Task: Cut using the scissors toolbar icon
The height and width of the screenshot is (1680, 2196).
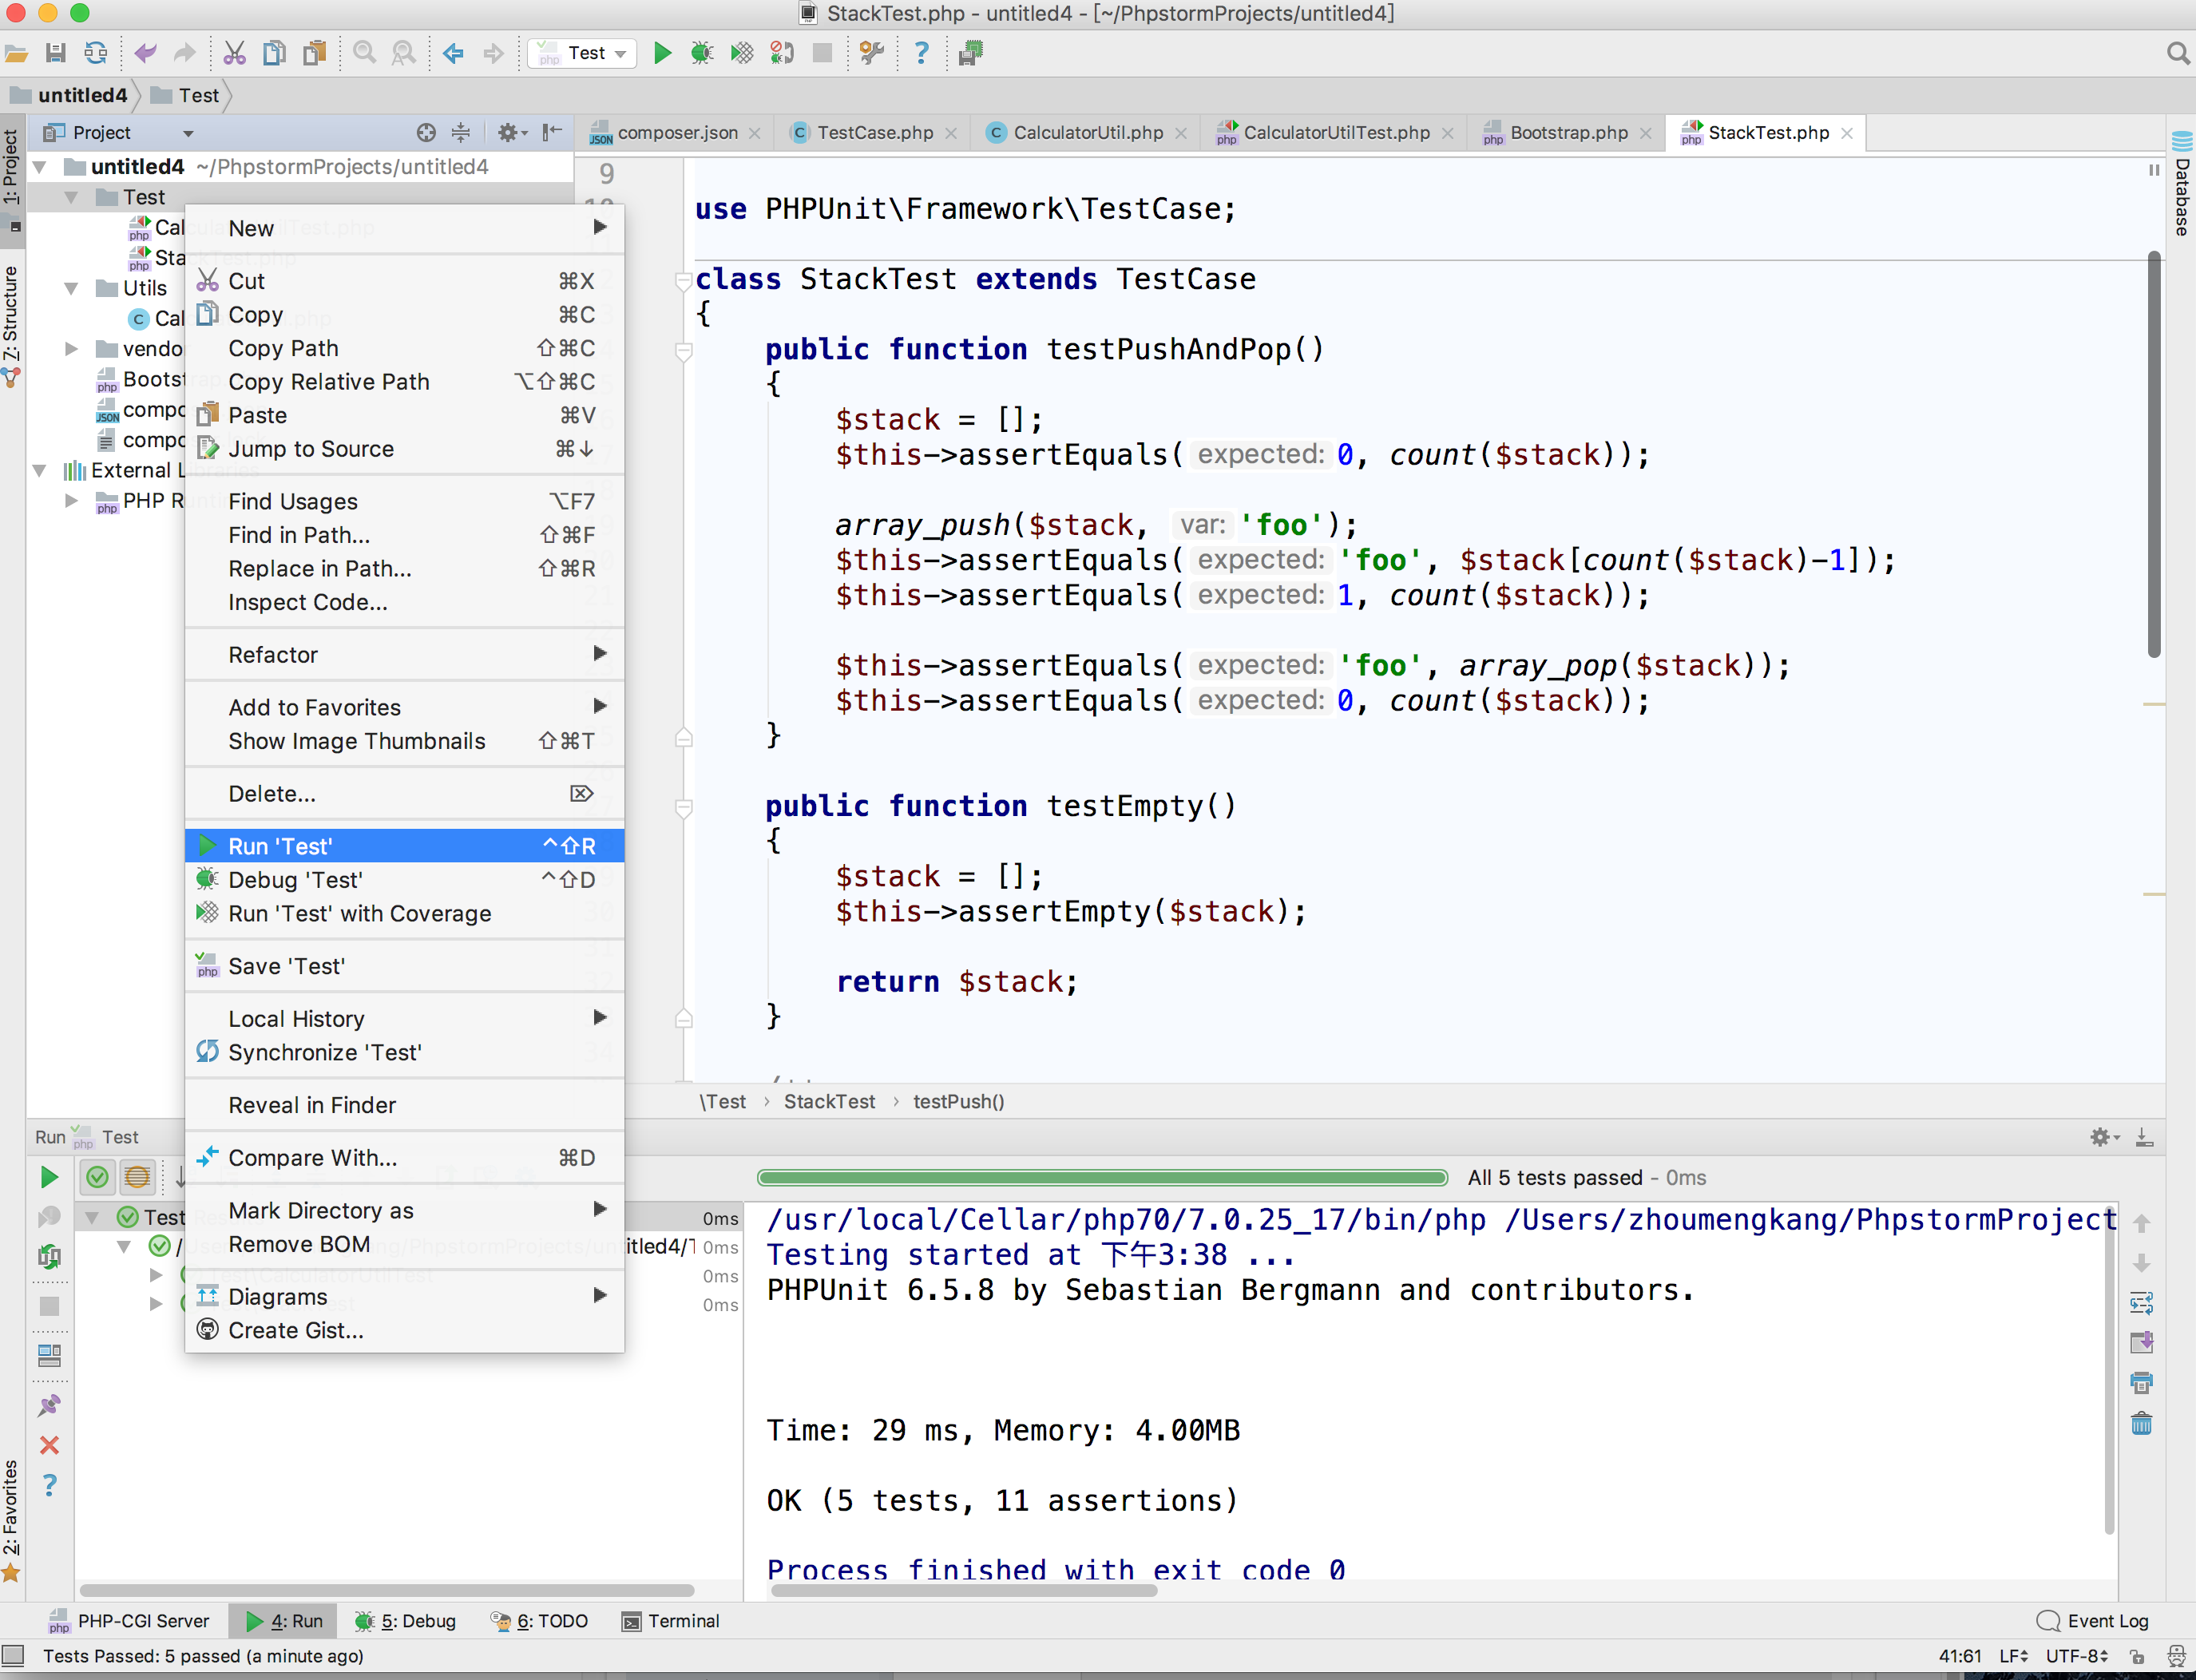Action: (234, 53)
